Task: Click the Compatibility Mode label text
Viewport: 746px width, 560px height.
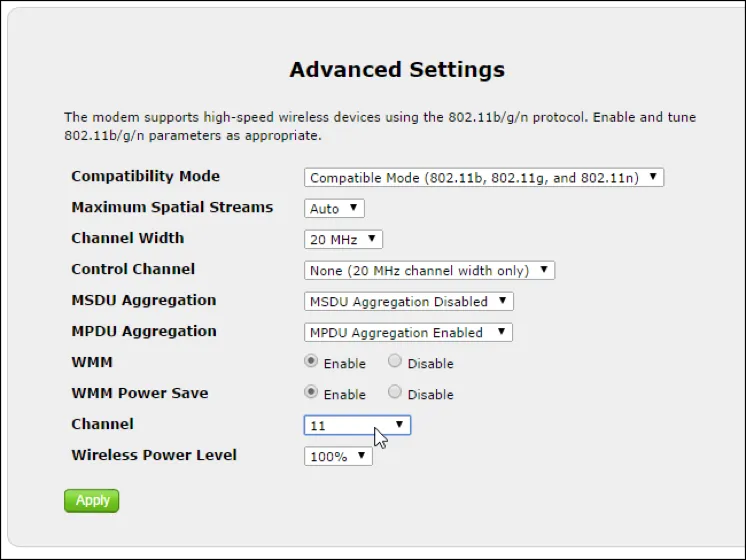Action: pos(145,177)
